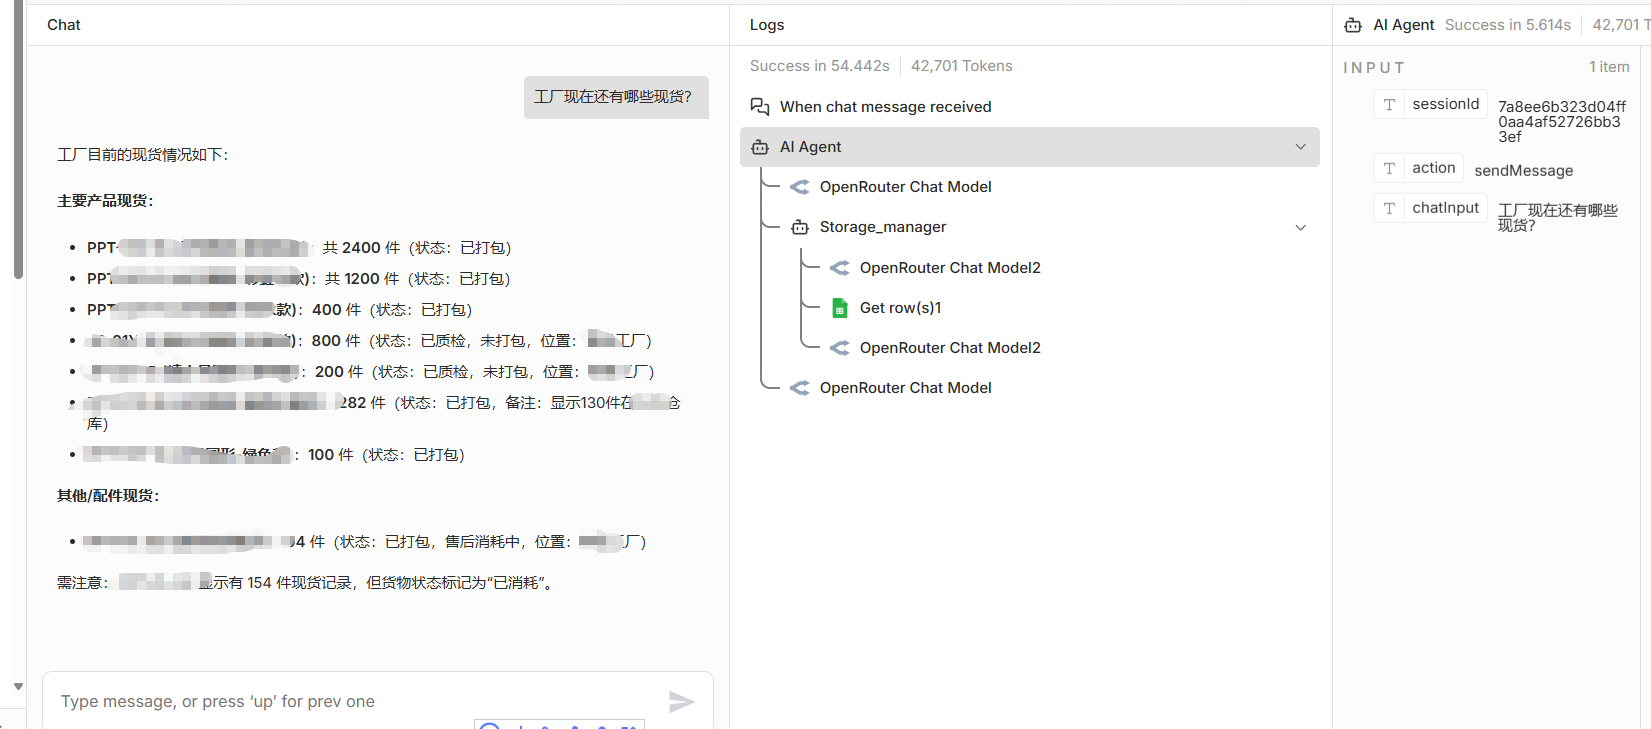Screen dimensions: 1651x729
Task: Click the Google Sheets icon for Get row(s)1
Action: (840, 308)
